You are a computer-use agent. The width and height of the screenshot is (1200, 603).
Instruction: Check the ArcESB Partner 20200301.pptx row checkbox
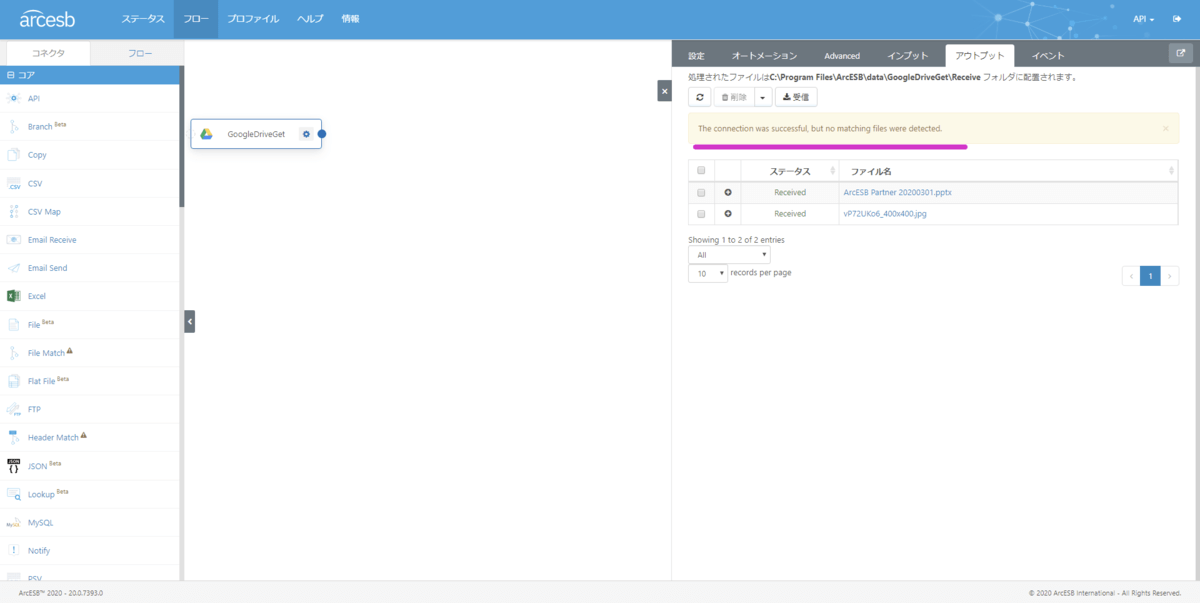tap(701, 192)
